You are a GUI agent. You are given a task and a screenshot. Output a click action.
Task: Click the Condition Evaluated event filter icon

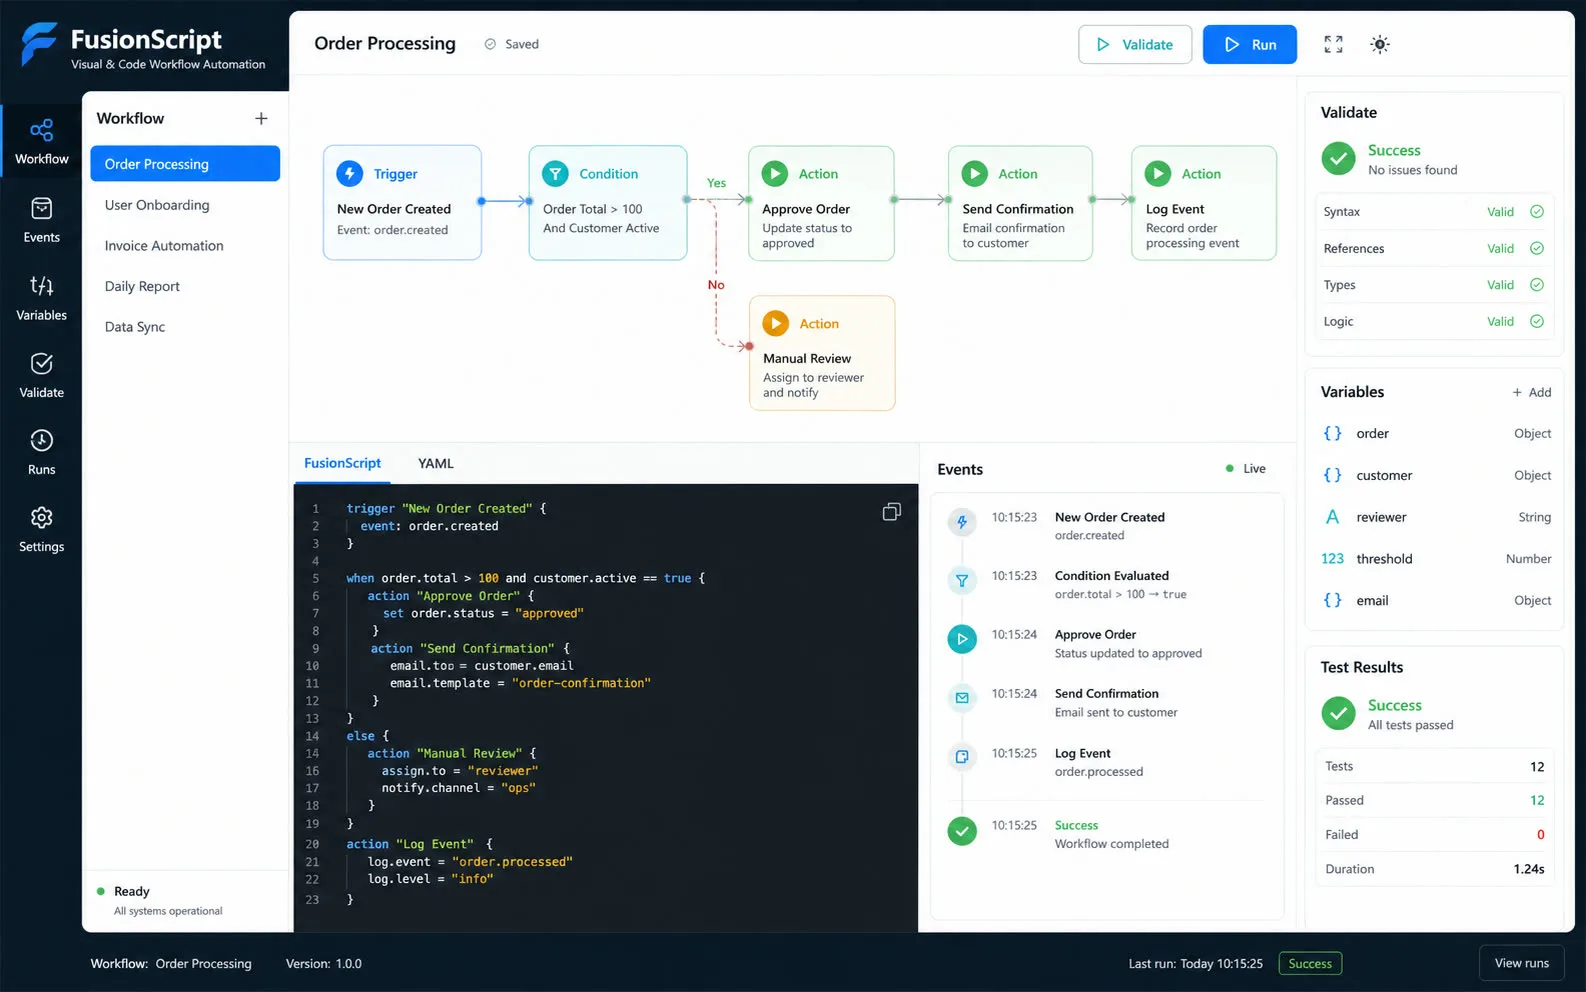pos(962,580)
